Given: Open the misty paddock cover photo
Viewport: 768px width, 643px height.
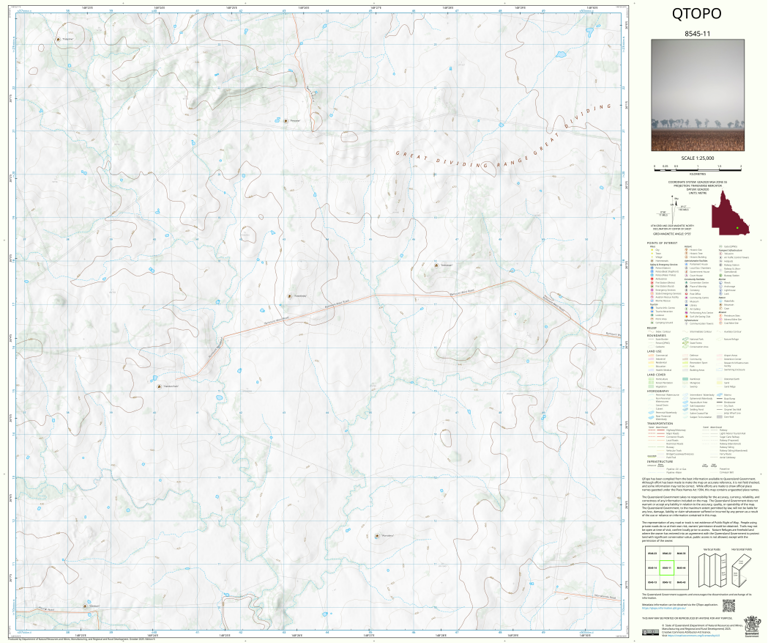Looking at the screenshot, I should (697, 95).
